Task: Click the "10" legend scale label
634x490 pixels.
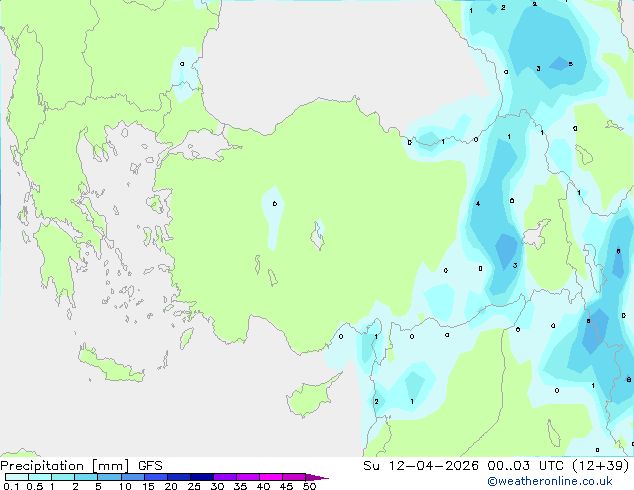Action: point(125,486)
